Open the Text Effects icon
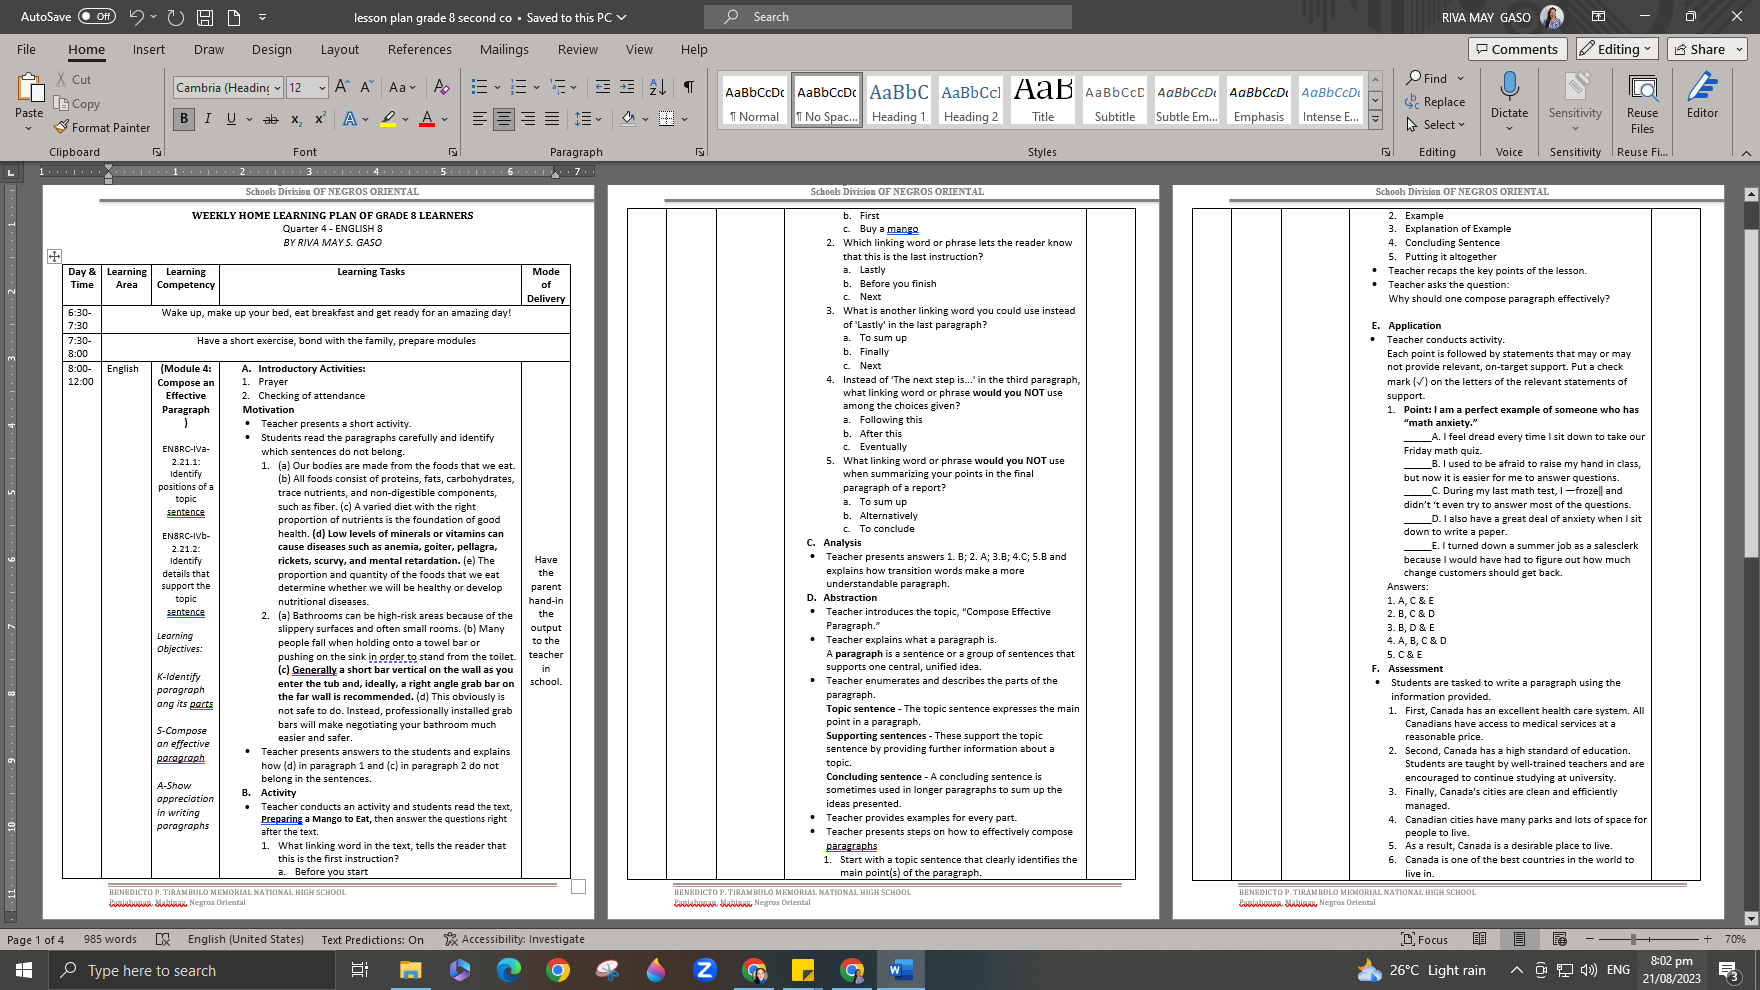Viewport: 1760px width, 990px height. tap(350, 119)
